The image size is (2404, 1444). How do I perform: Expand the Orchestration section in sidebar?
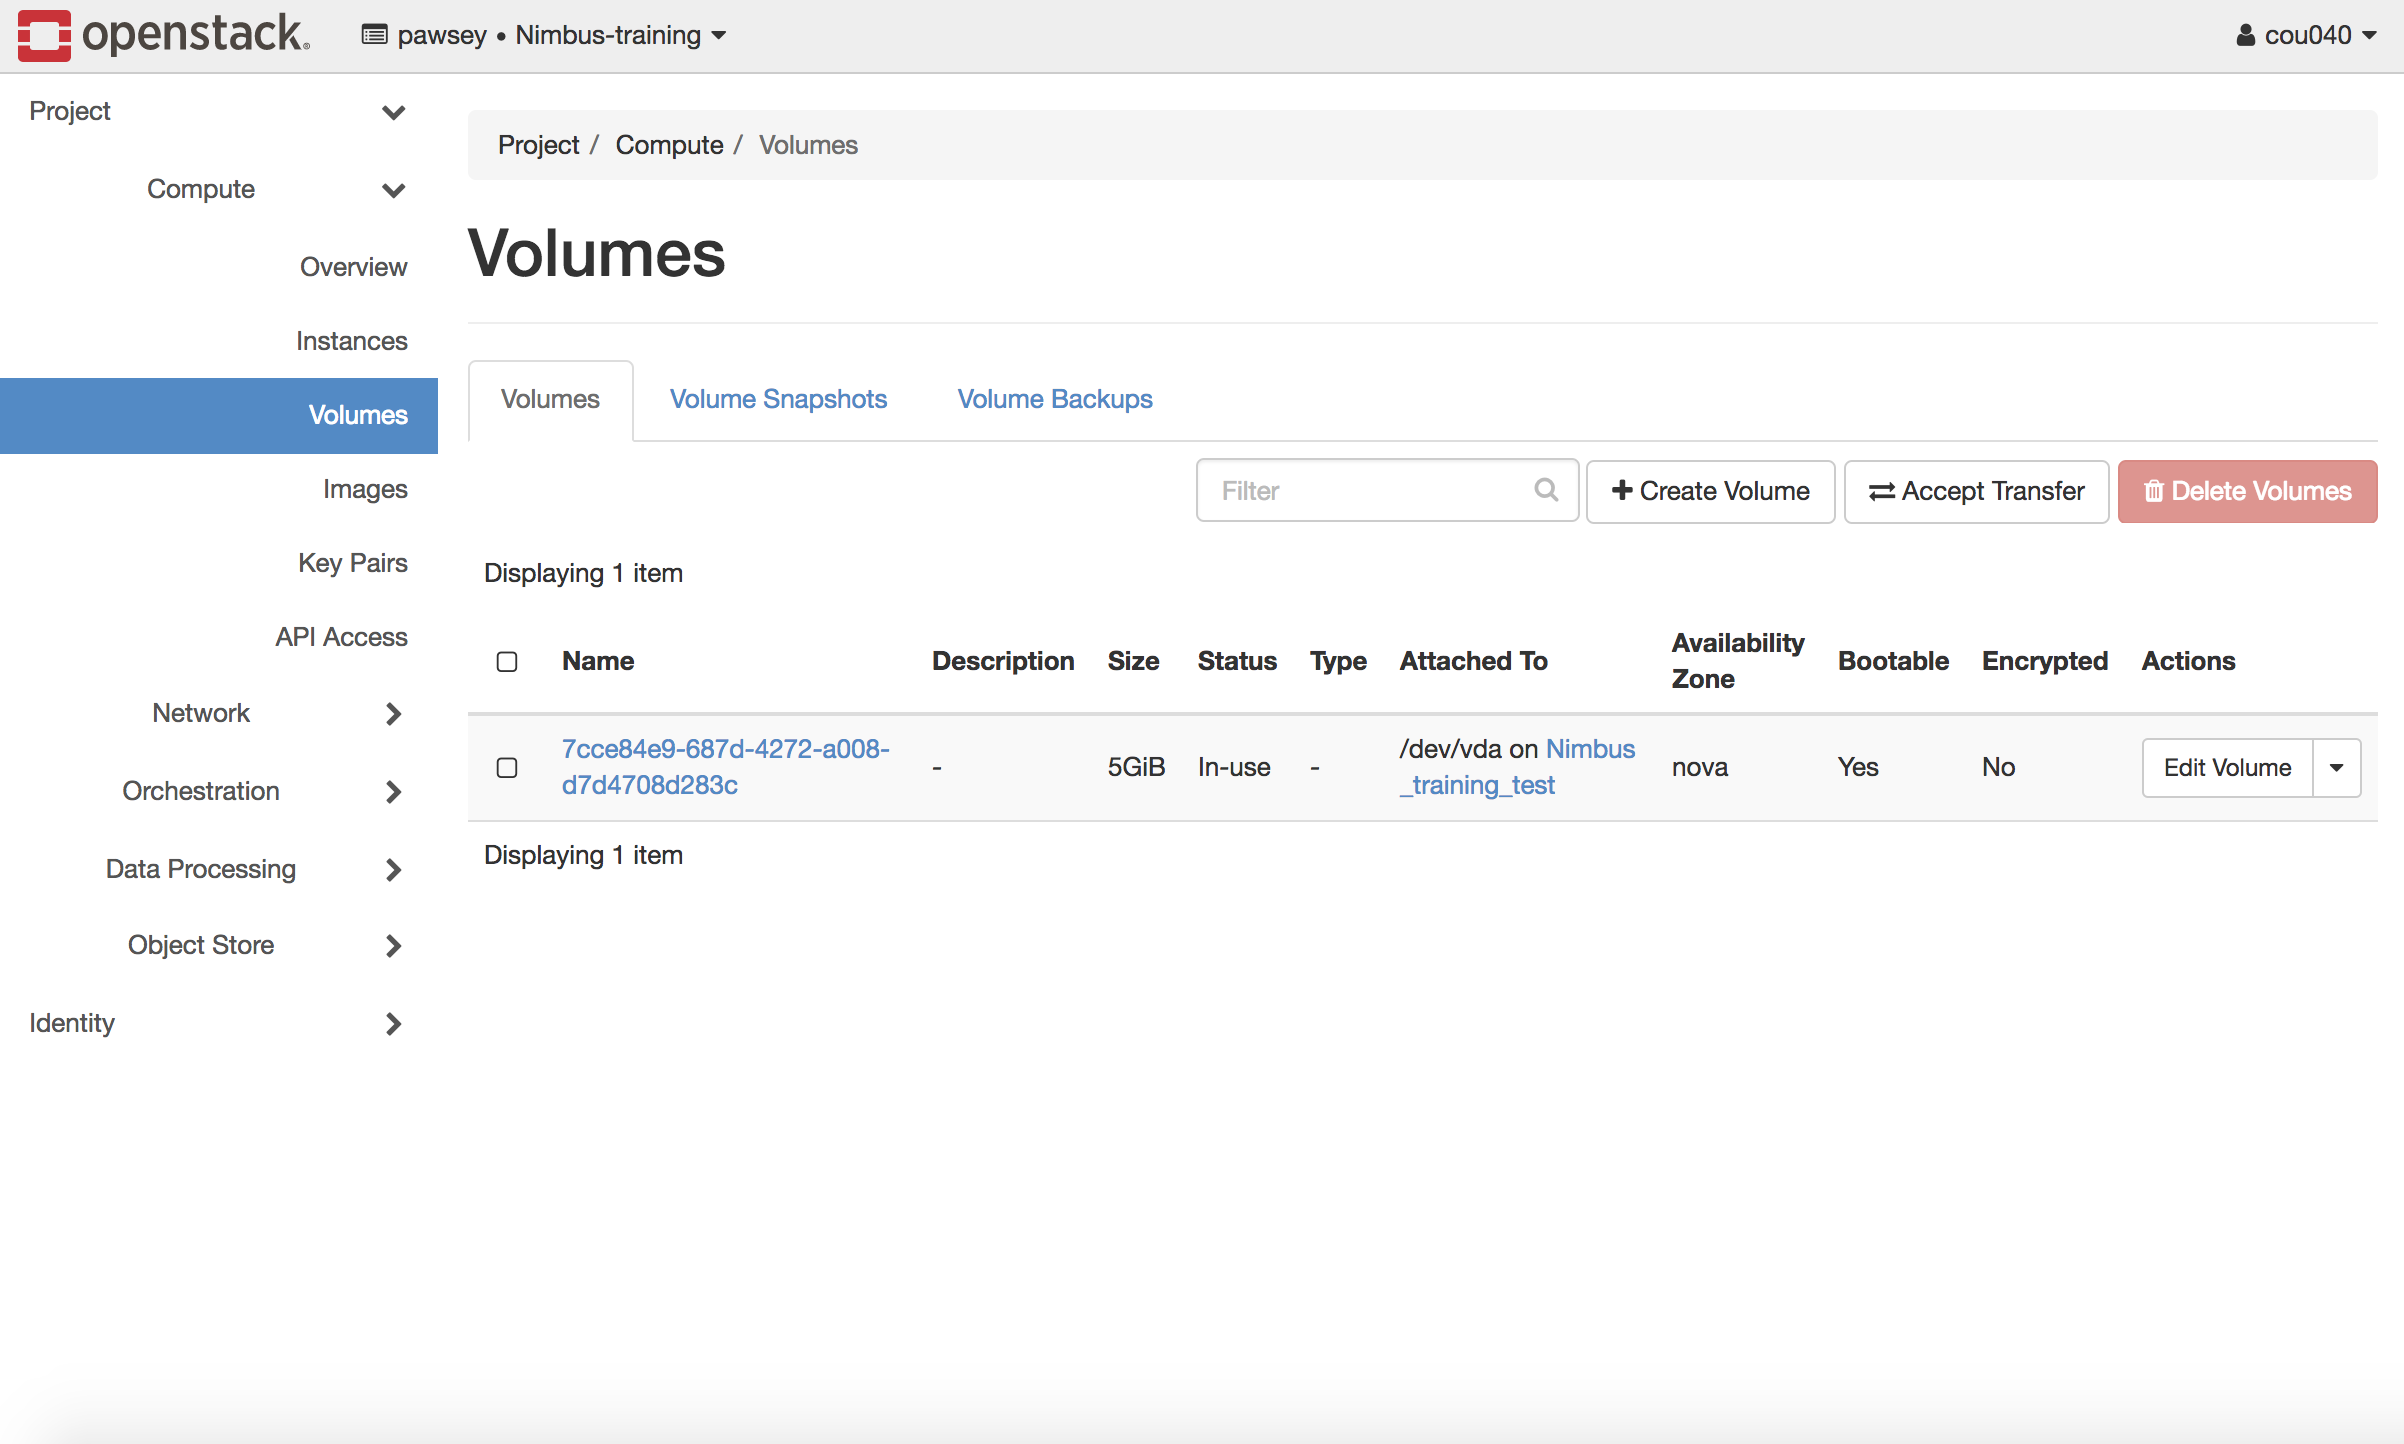(197, 790)
